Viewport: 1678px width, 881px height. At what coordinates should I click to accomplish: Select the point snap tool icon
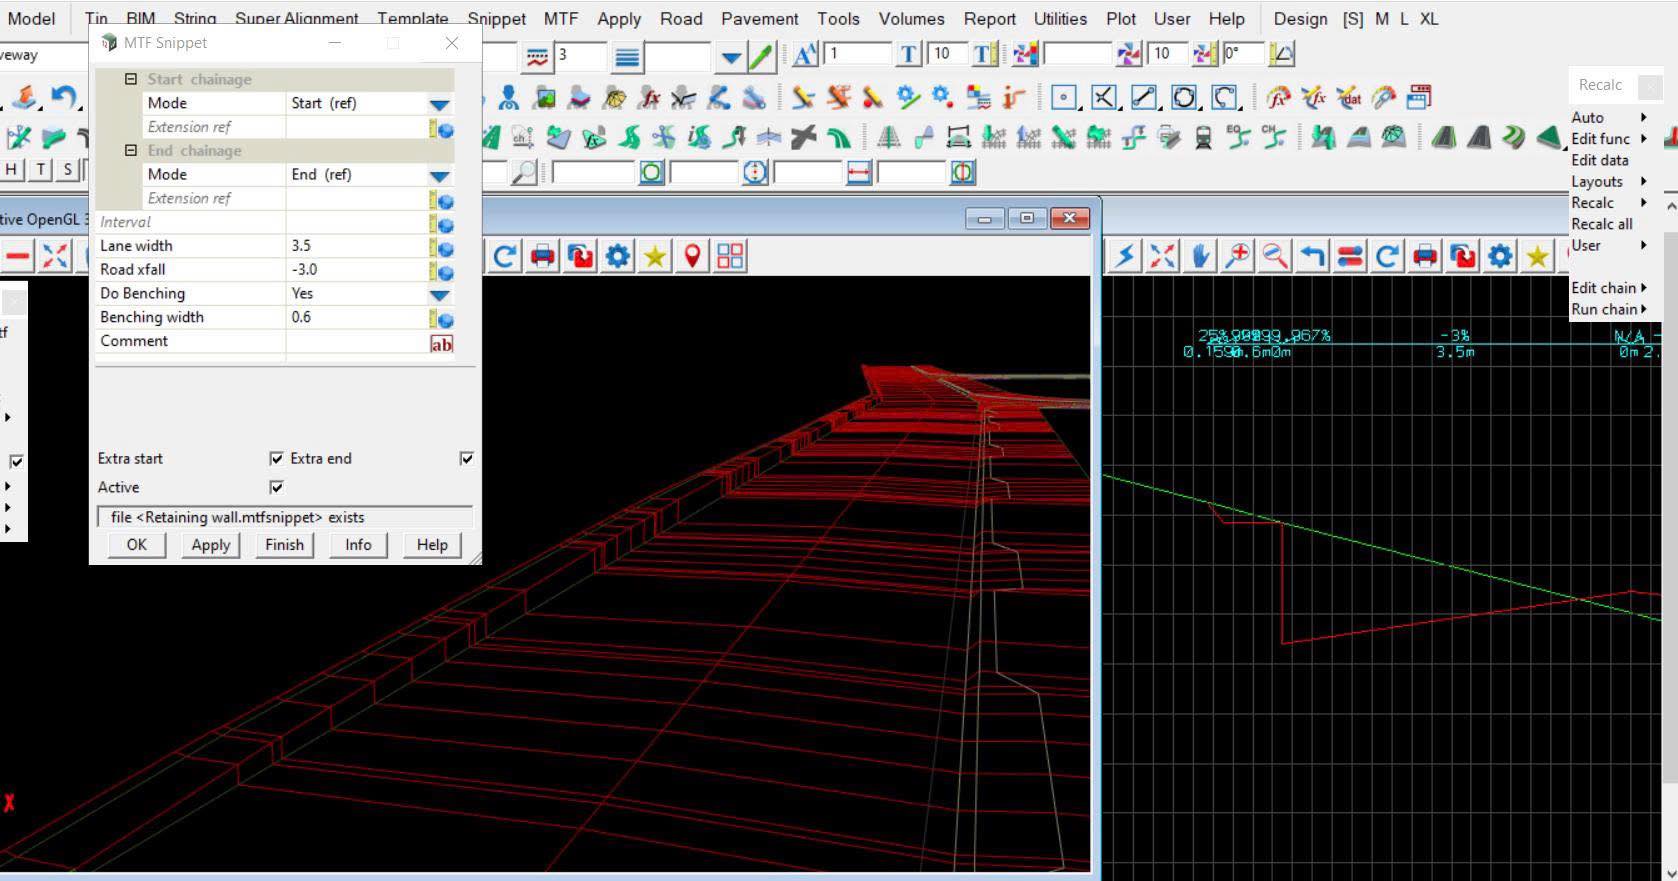[1065, 97]
